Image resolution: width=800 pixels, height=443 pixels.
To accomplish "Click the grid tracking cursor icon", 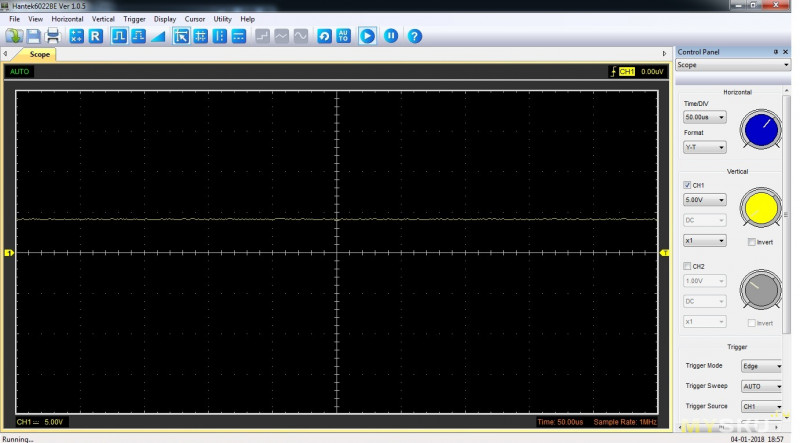I will [x=201, y=36].
